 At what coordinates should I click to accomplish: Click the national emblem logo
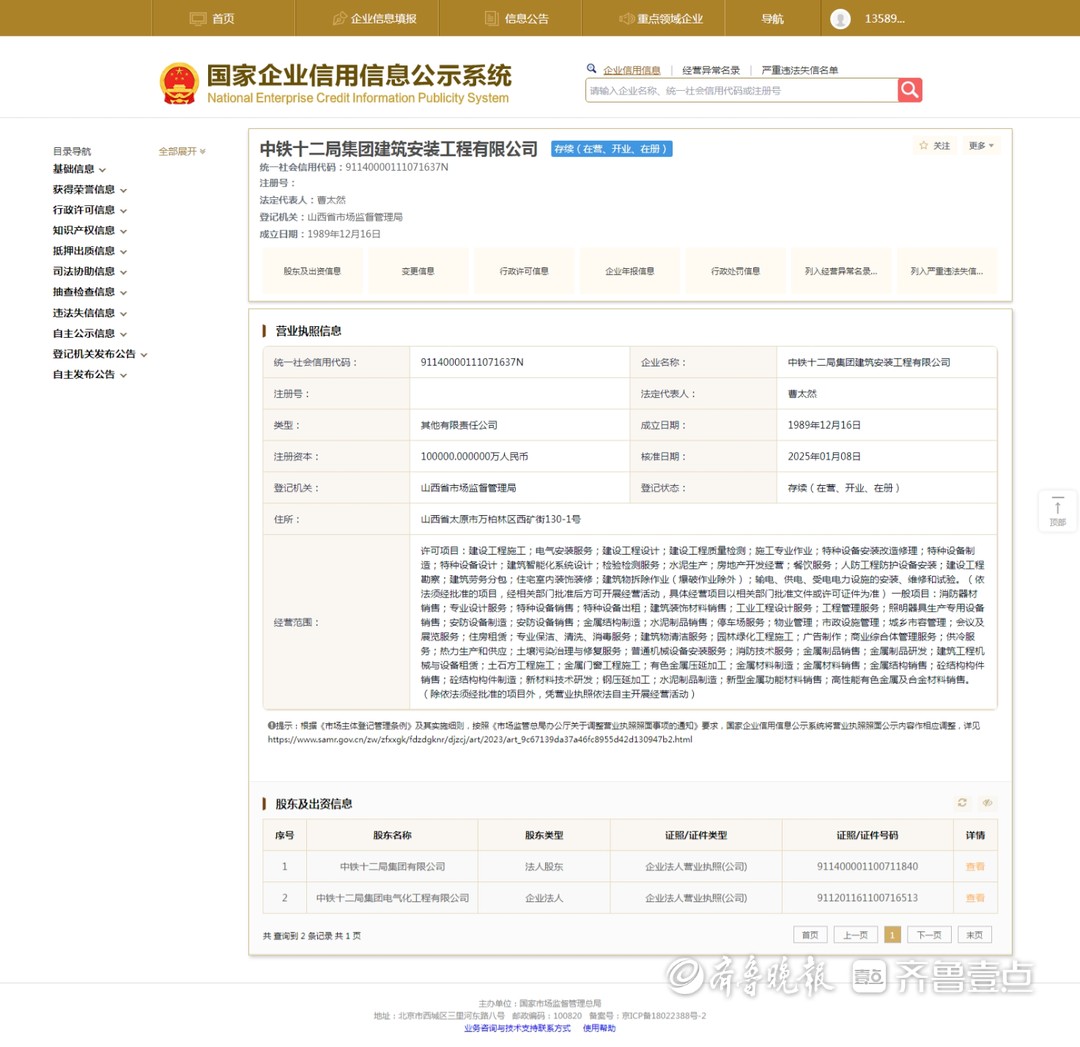point(179,84)
